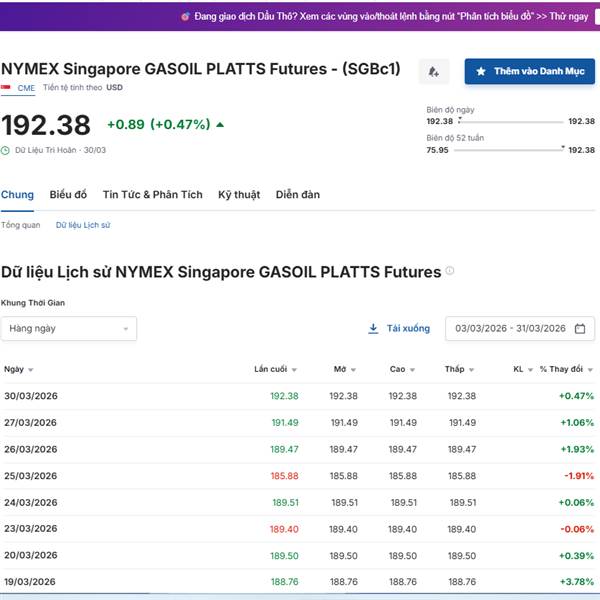Click the Tổng quan sub-link
Screen dimensions: 600x600
21,225
